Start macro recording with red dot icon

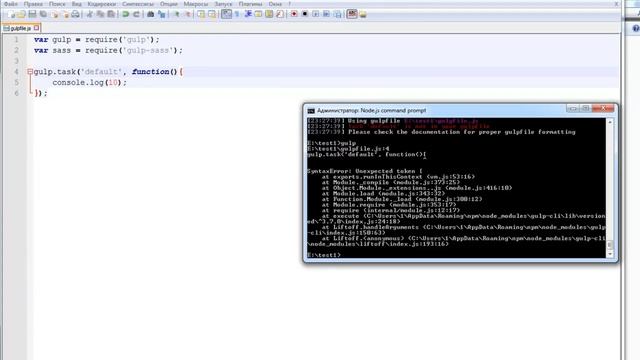point(294,14)
